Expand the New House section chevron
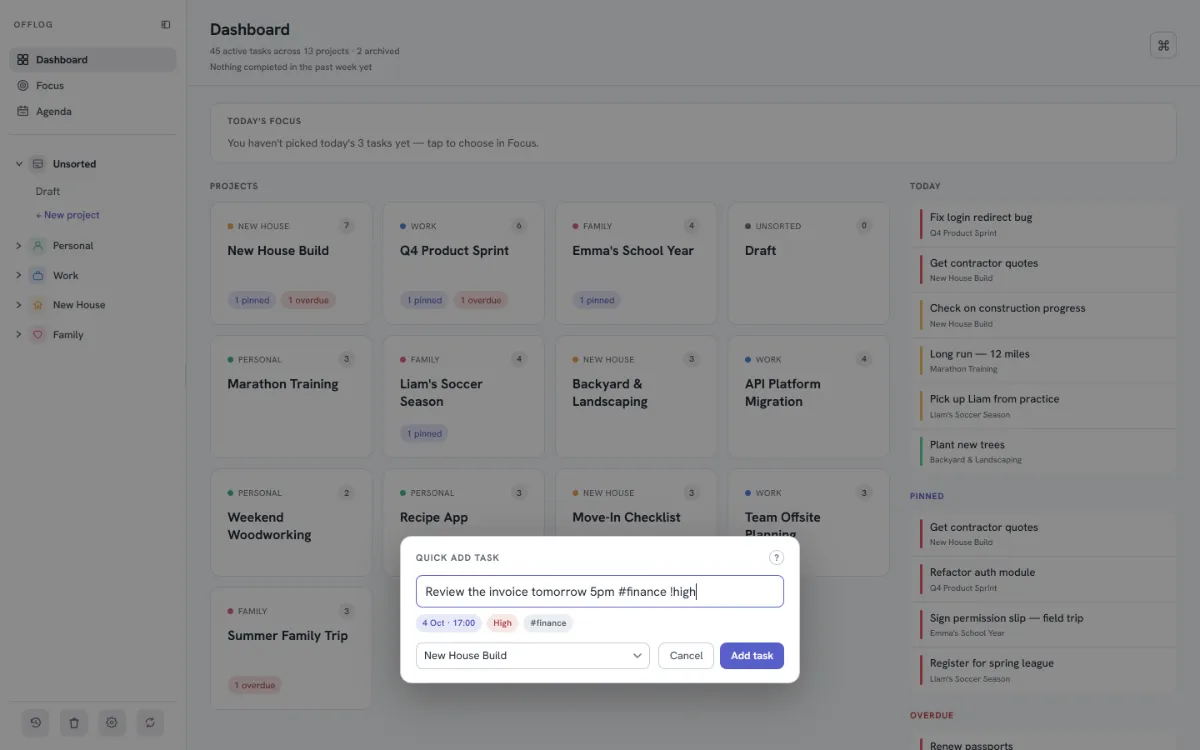This screenshot has width=1200, height=750. pyautogui.click(x=19, y=305)
